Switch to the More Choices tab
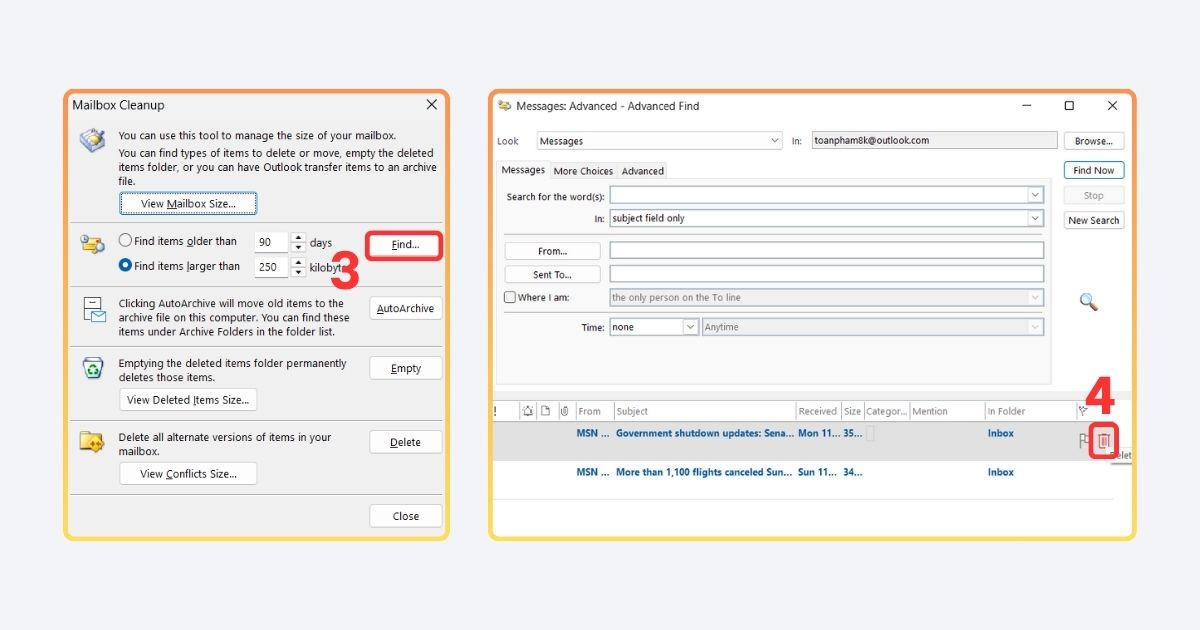Viewport: 1200px width, 630px height. [583, 171]
